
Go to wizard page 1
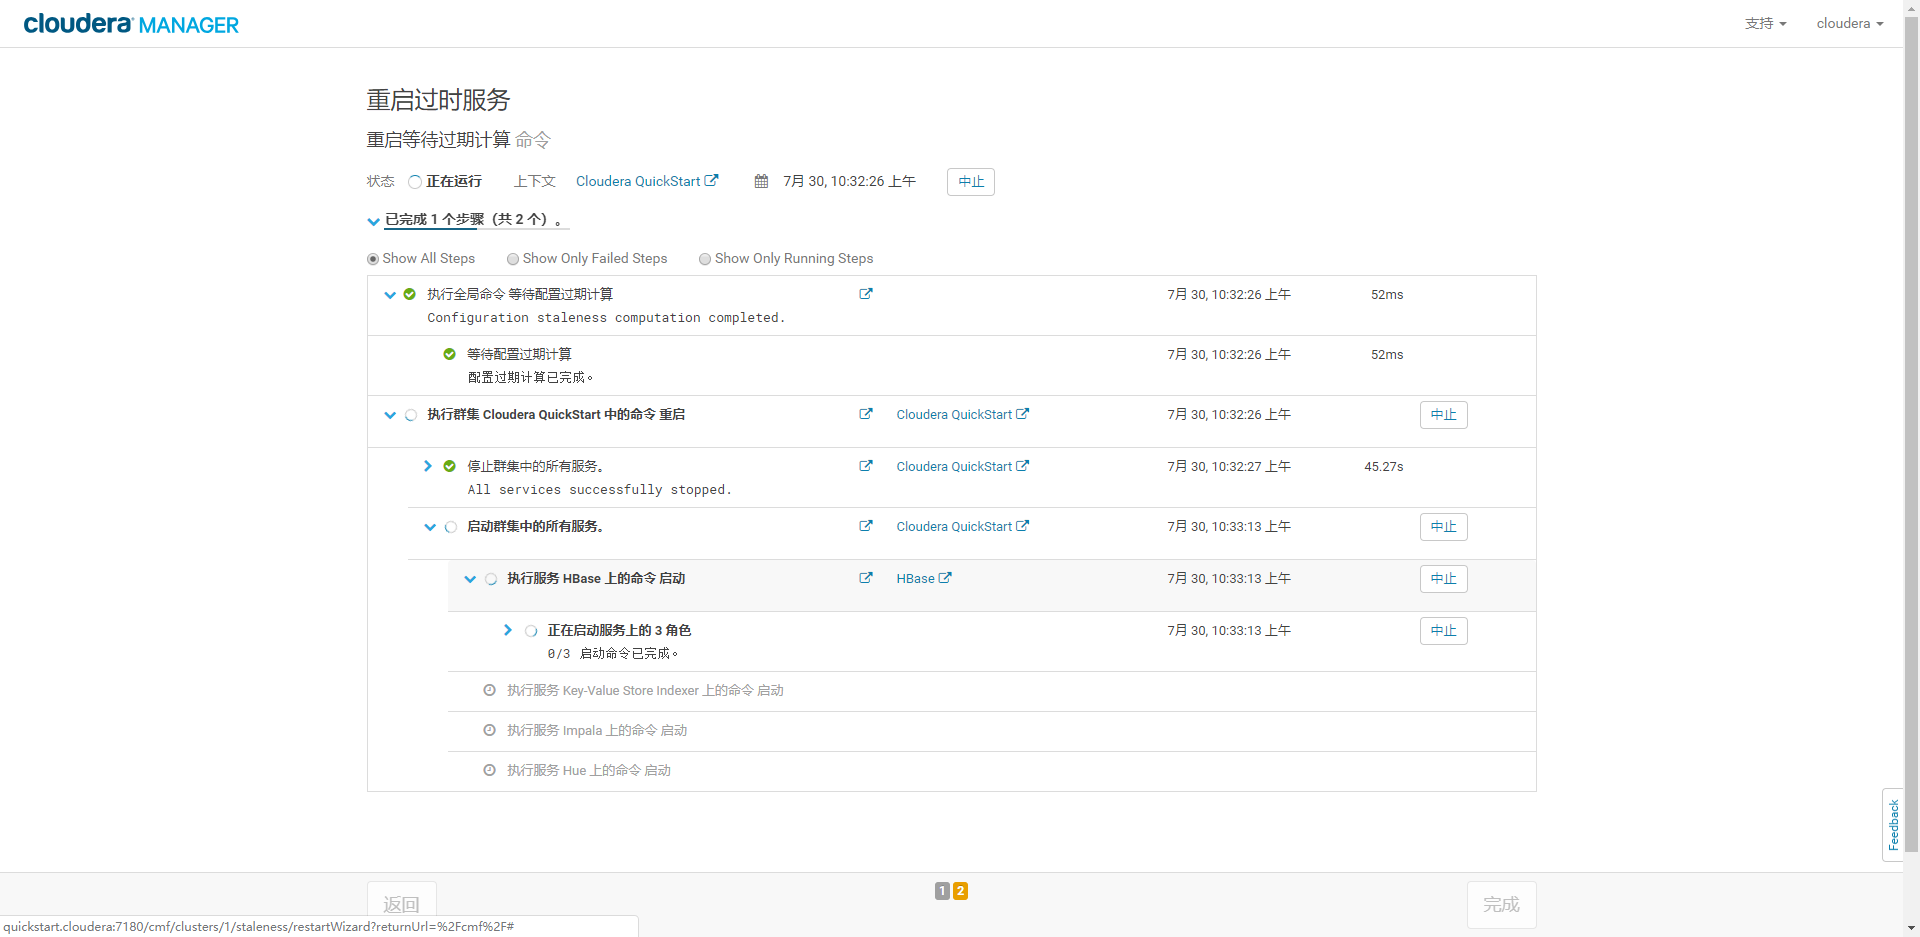tap(942, 891)
